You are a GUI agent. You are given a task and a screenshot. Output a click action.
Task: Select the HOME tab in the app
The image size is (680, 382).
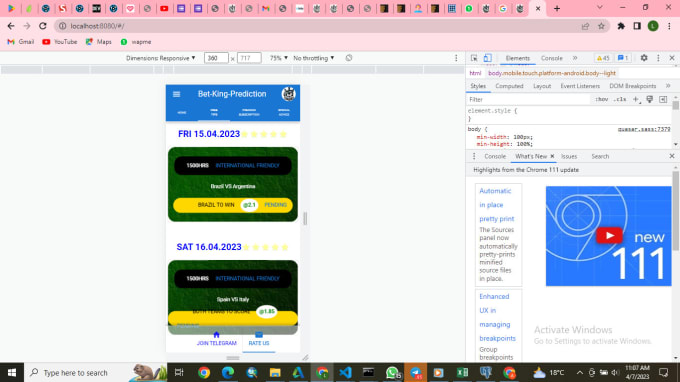(x=182, y=113)
